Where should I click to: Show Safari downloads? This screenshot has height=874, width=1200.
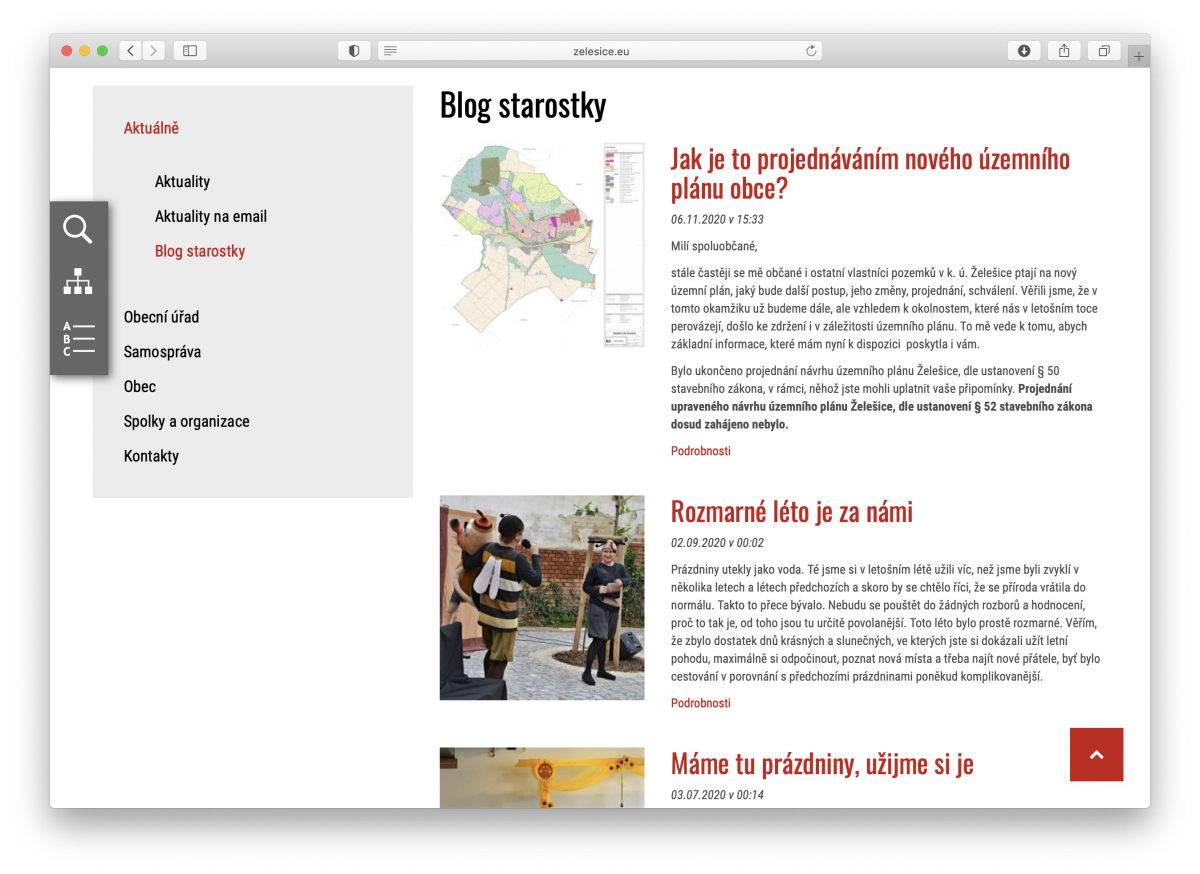(1022, 50)
